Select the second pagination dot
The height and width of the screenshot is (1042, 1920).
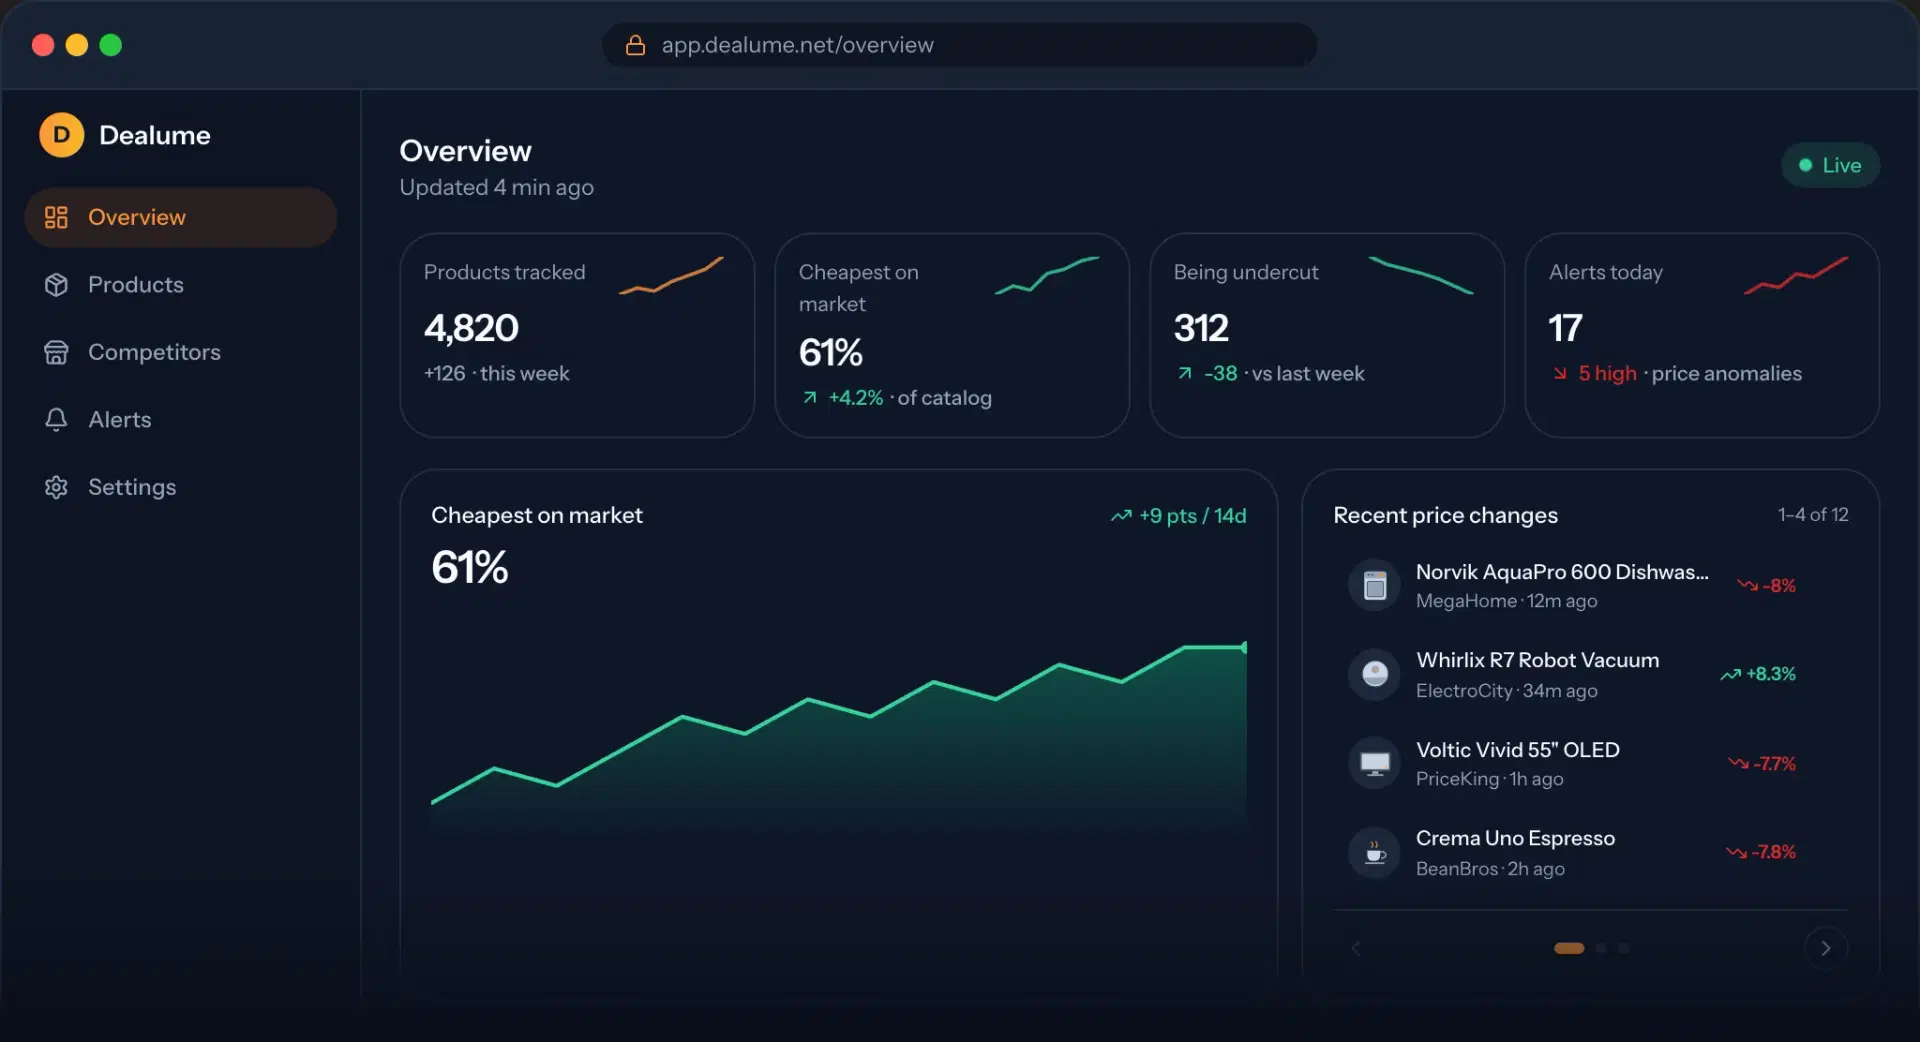tap(1601, 948)
